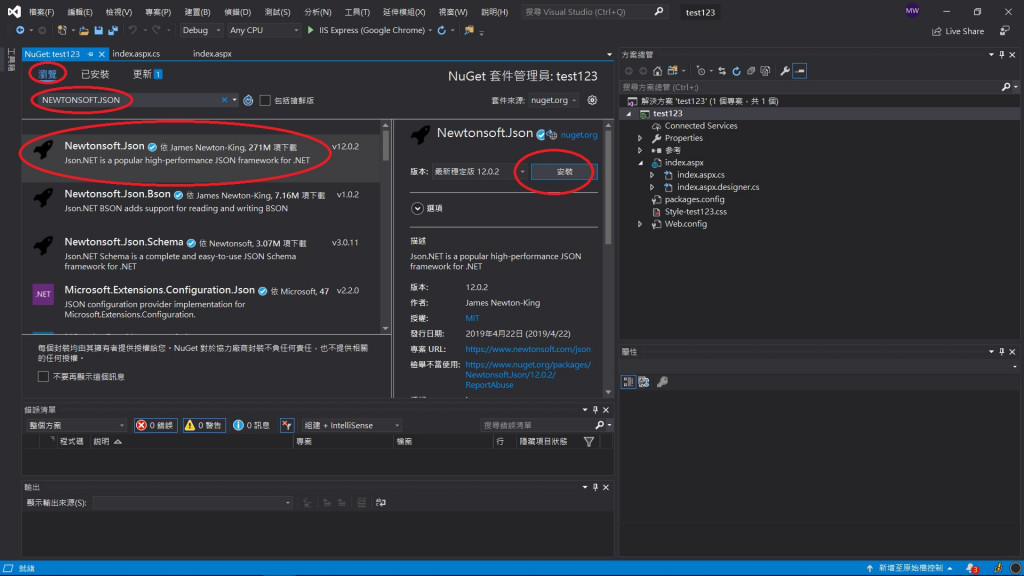Enable the include prerelease checkbox

pyautogui.click(x=264, y=100)
